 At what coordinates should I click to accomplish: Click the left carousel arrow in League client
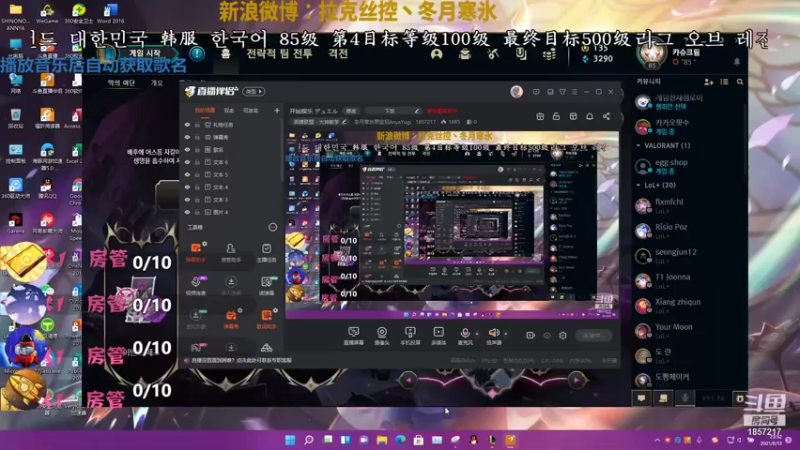click(408, 380)
